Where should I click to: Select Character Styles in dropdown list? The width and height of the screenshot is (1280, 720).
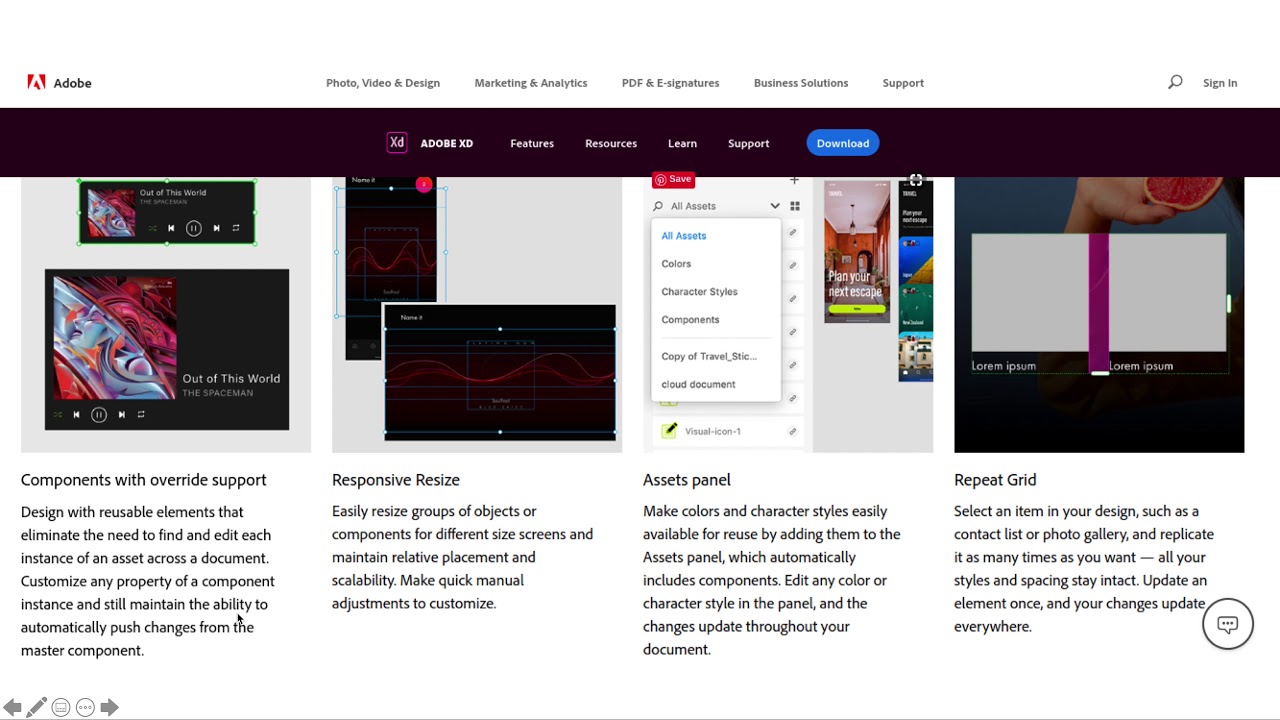[699, 292]
